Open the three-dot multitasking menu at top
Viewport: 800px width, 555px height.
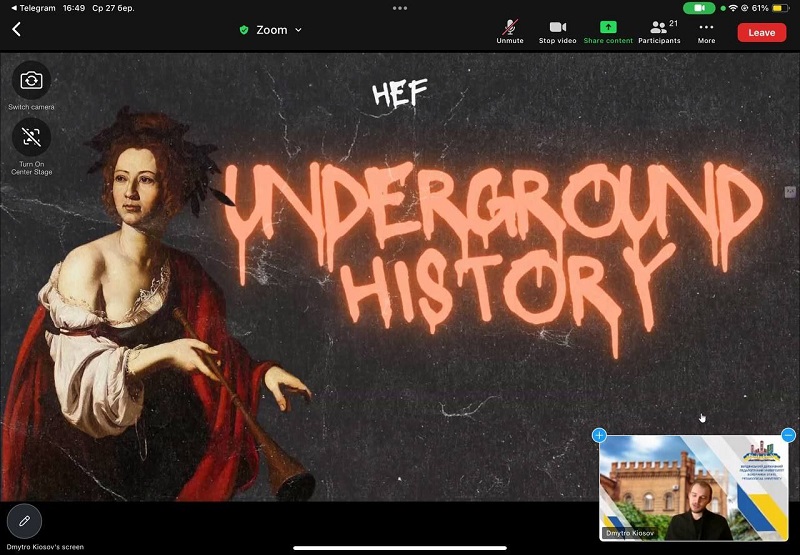click(x=399, y=8)
